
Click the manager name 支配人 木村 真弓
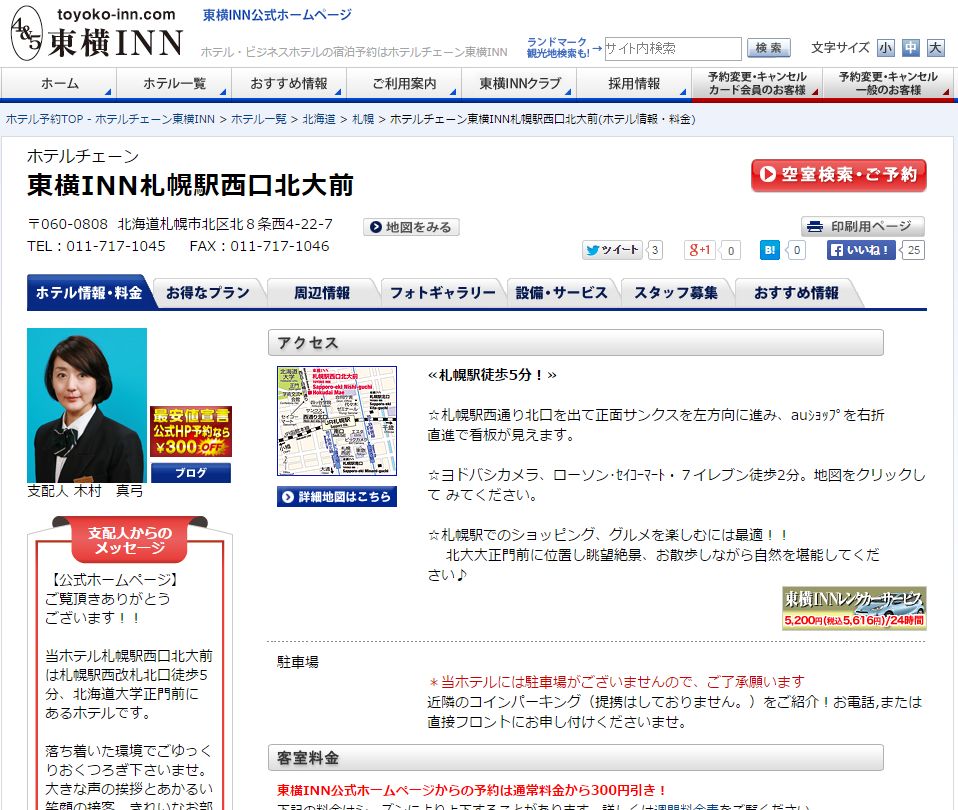click(85, 491)
